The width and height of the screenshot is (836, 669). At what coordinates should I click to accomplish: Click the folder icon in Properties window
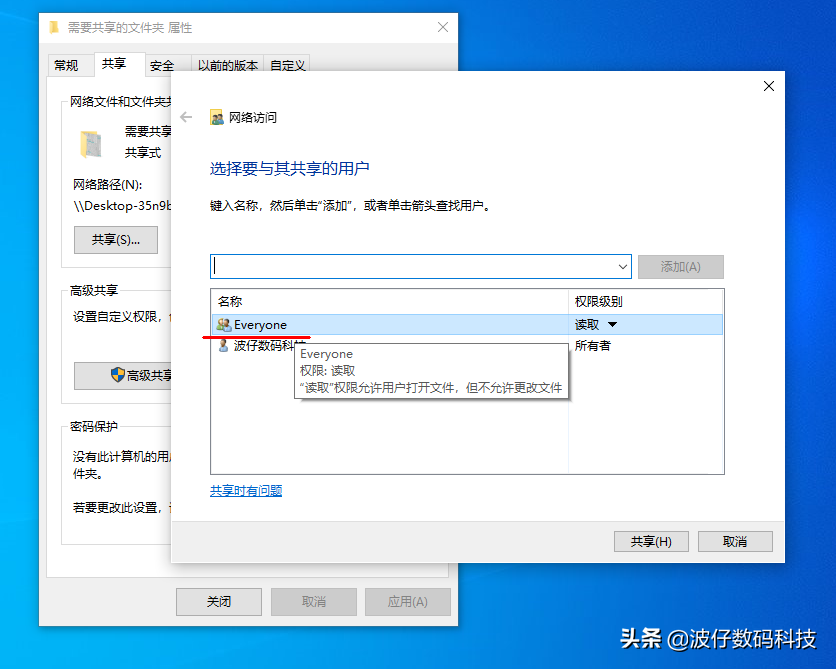point(91,144)
